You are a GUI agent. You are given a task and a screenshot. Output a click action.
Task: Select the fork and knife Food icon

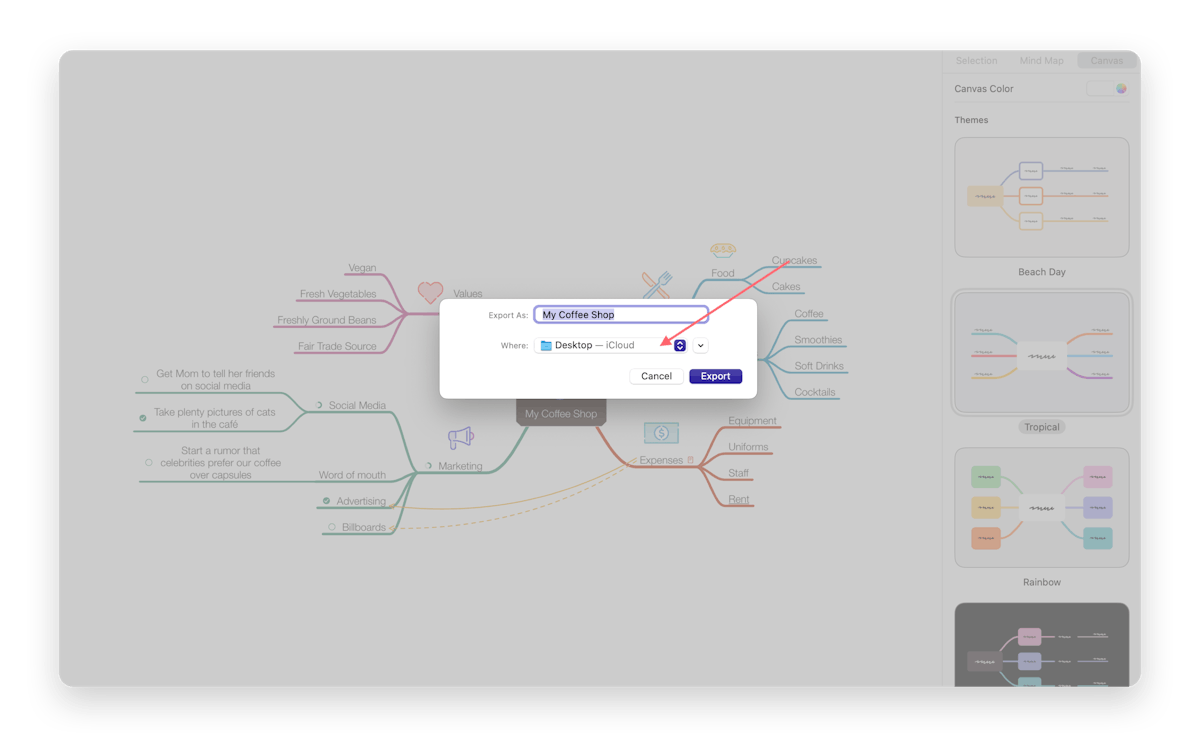(x=657, y=285)
